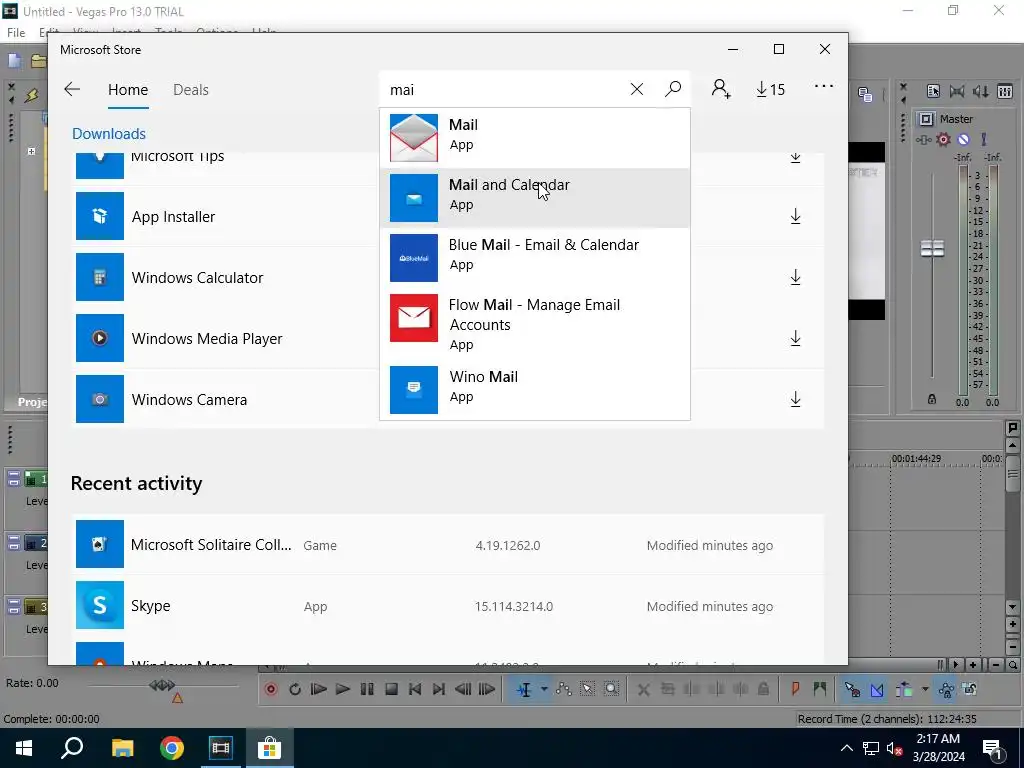Click the Master volume fader handle
Image resolution: width=1024 pixels, height=768 pixels.
click(932, 248)
